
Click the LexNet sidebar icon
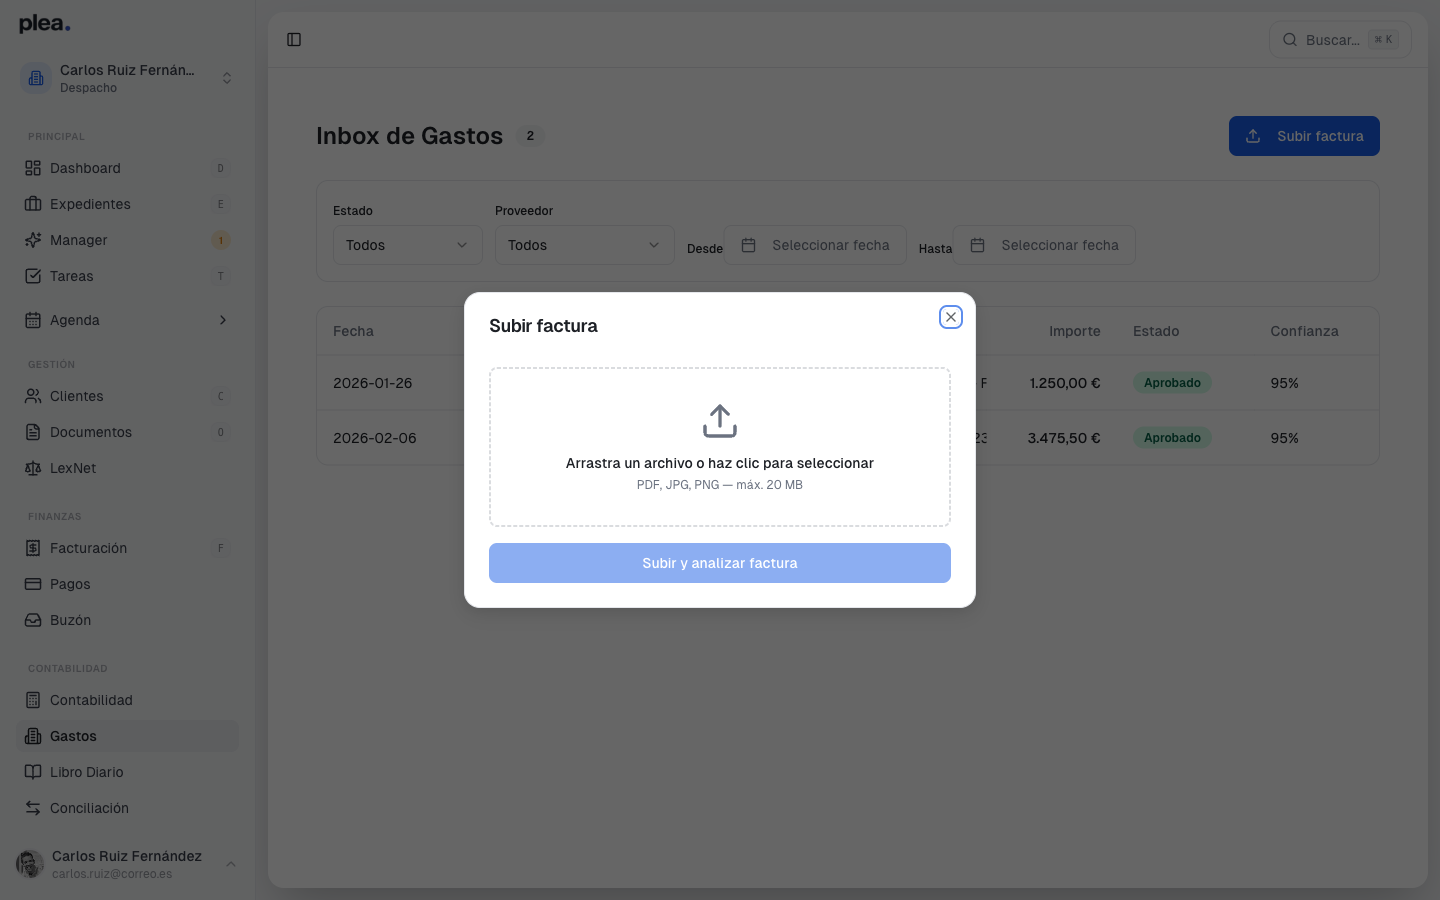(x=33, y=468)
